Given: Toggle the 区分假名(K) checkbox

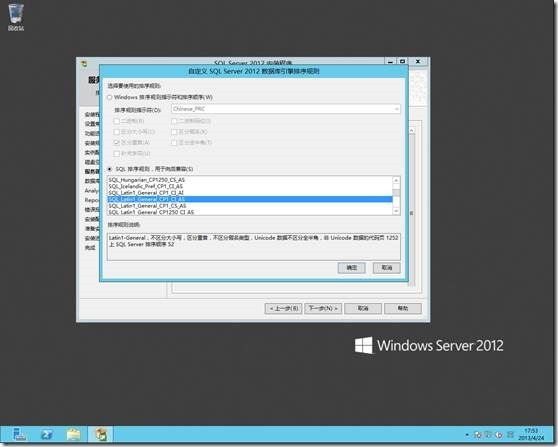Looking at the screenshot, I should (174, 132).
